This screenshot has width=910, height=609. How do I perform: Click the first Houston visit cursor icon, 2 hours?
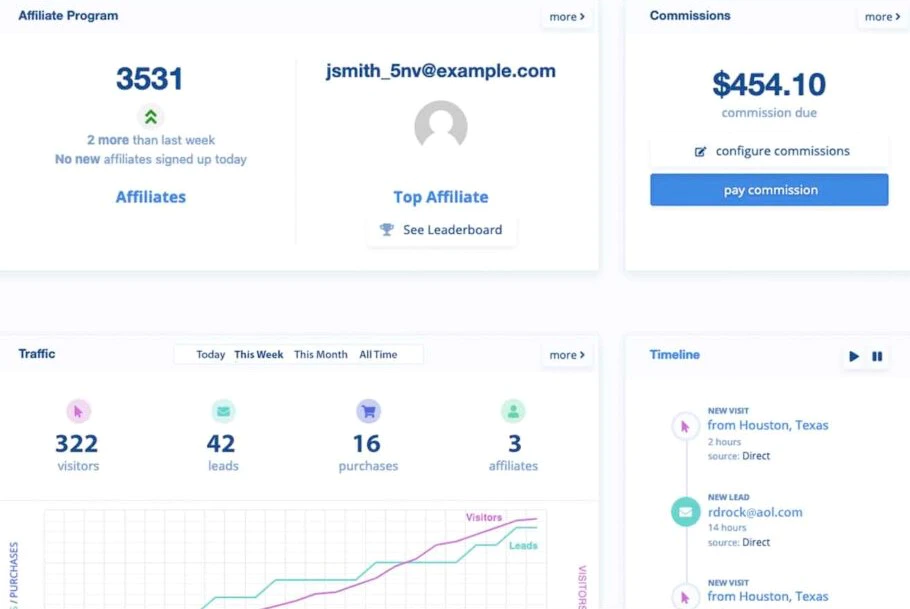click(x=685, y=427)
